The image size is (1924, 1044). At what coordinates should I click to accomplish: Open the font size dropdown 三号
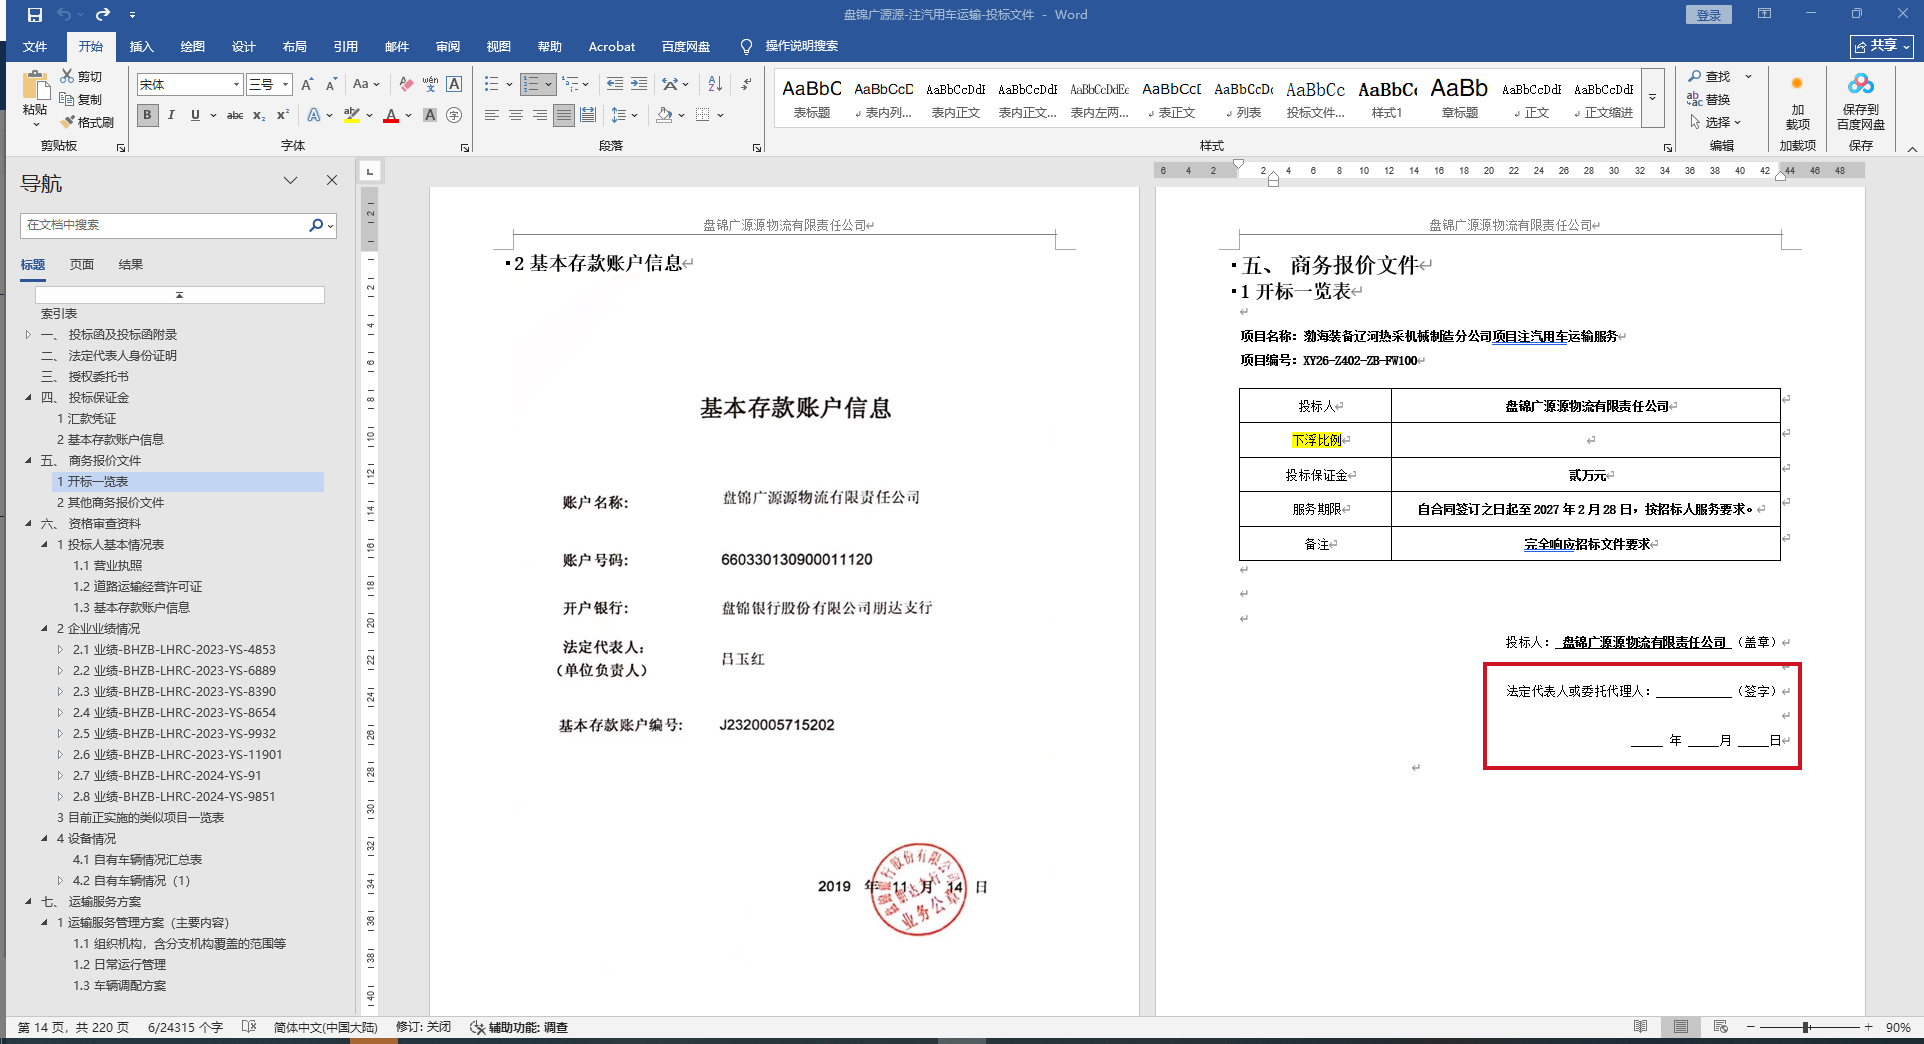[x=285, y=84]
